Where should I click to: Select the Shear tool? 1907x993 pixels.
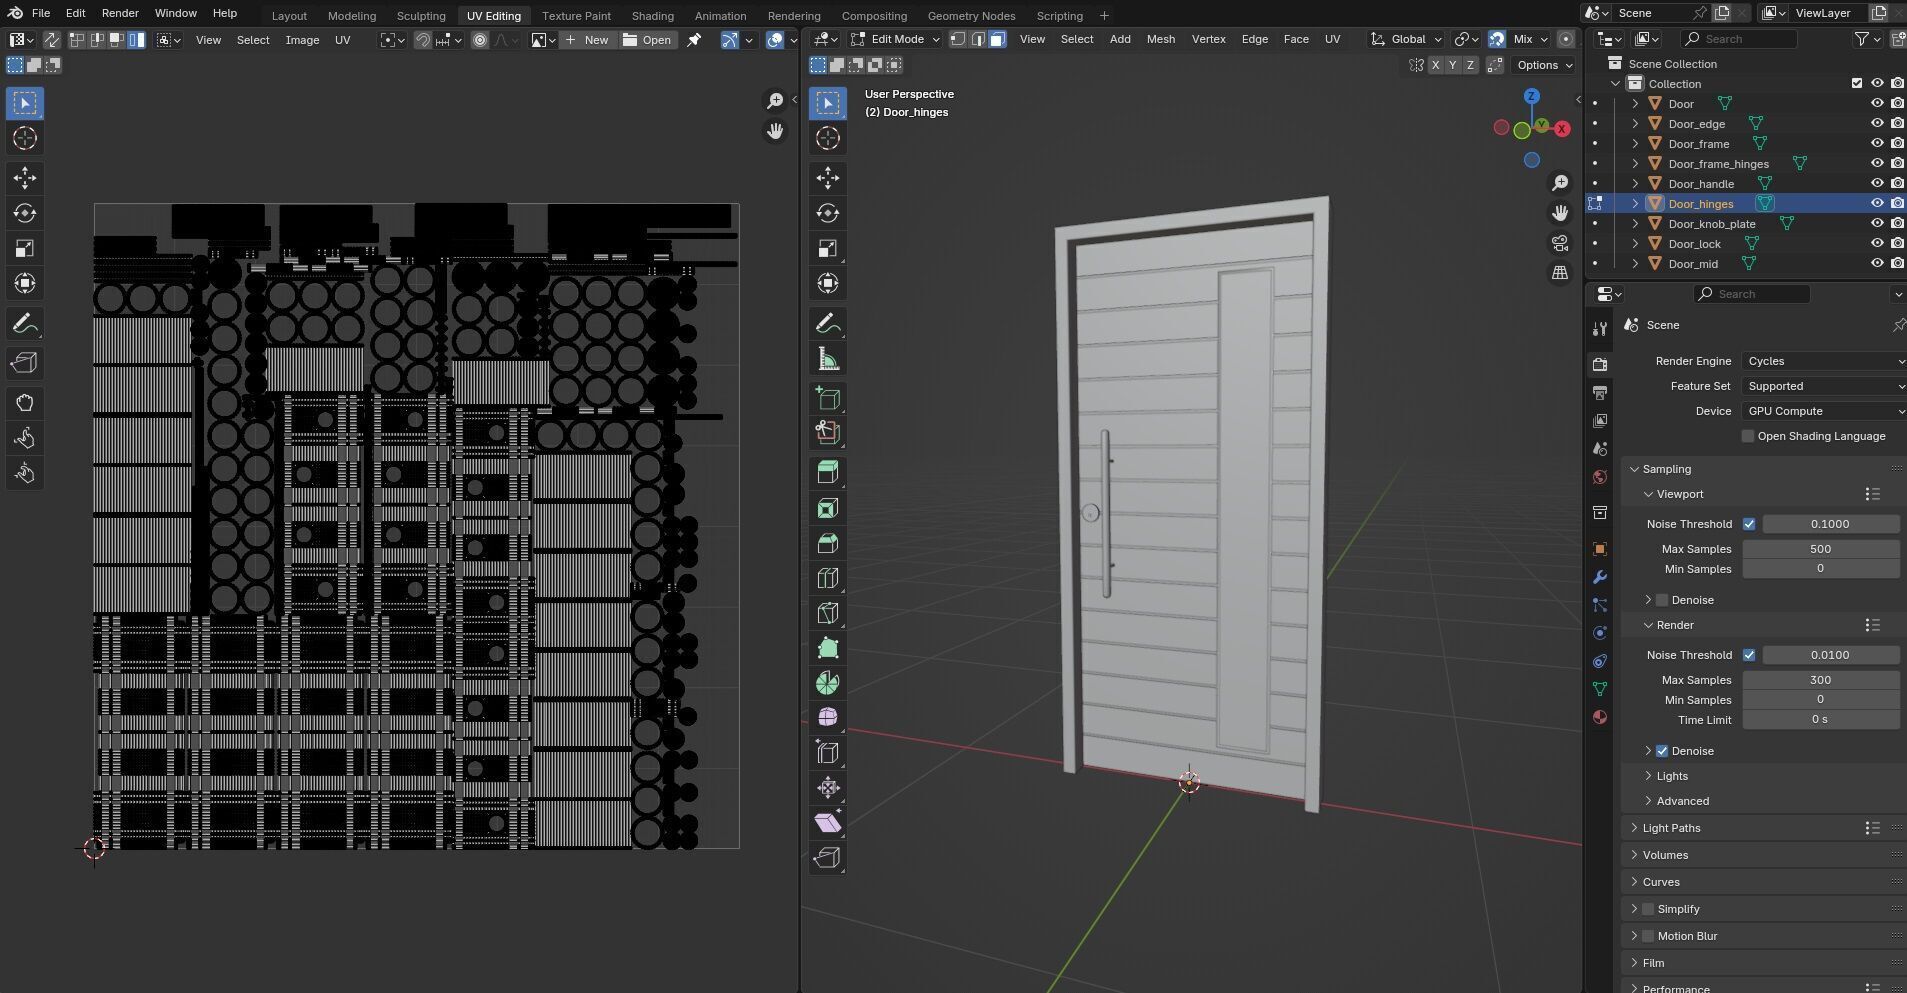pyautogui.click(x=827, y=822)
